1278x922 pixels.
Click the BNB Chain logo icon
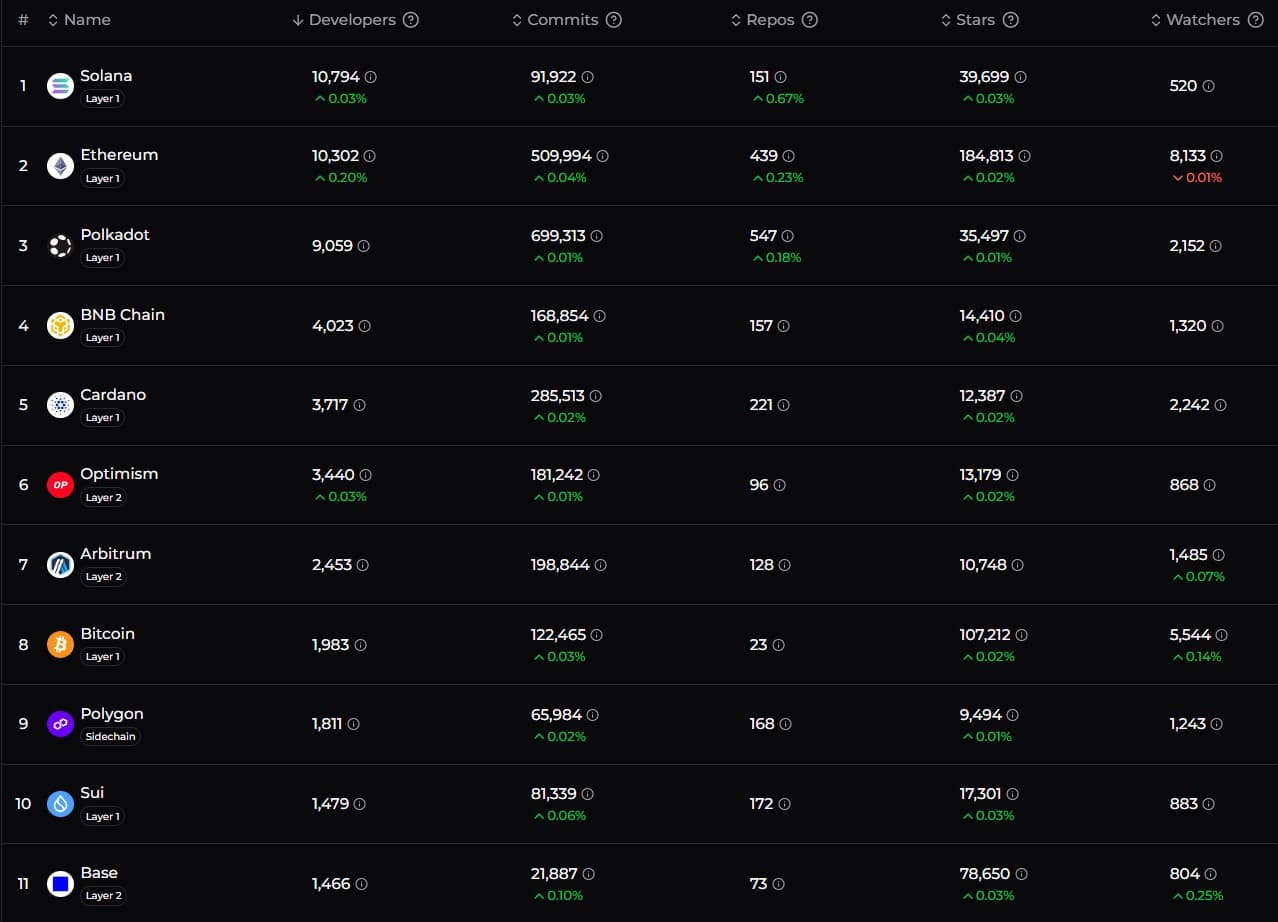(60, 325)
